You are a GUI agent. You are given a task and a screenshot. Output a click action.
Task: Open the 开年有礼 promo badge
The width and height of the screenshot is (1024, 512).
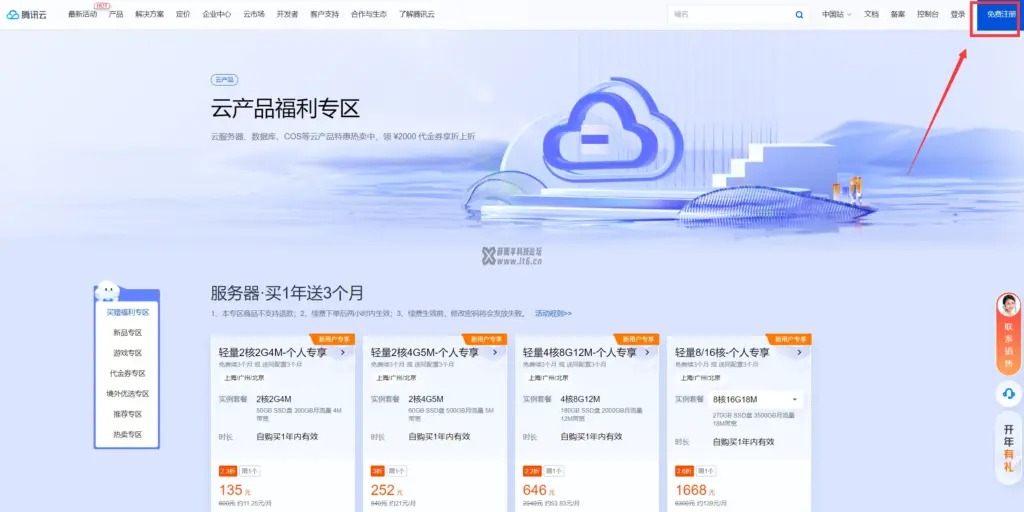(1008, 448)
